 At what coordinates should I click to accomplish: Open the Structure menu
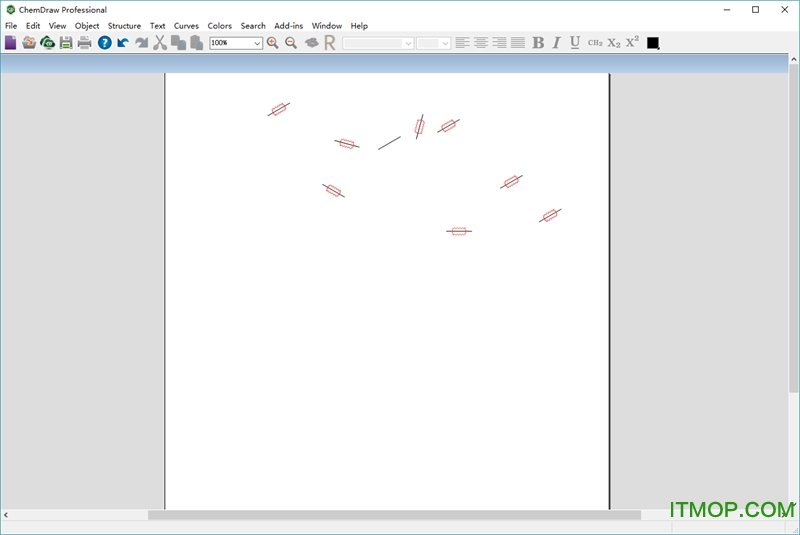(124, 26)
